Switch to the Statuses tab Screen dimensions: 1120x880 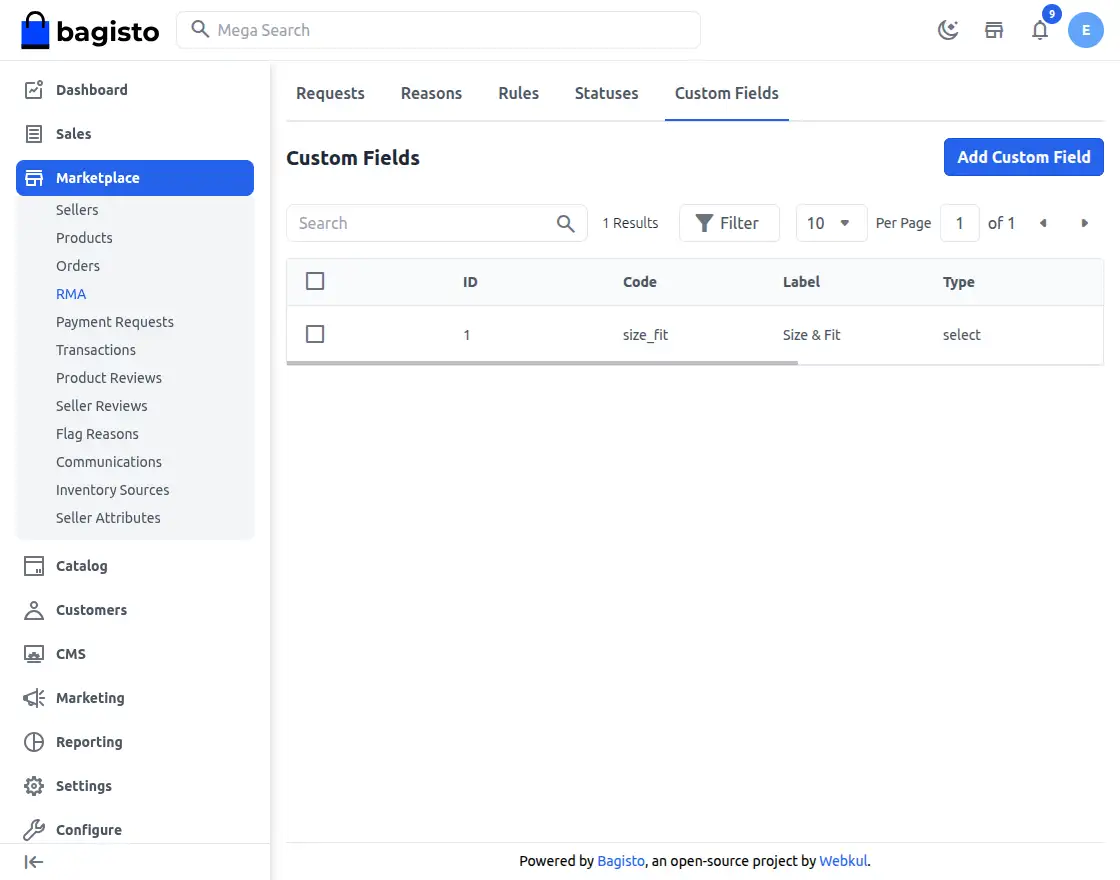click(606, 93)
